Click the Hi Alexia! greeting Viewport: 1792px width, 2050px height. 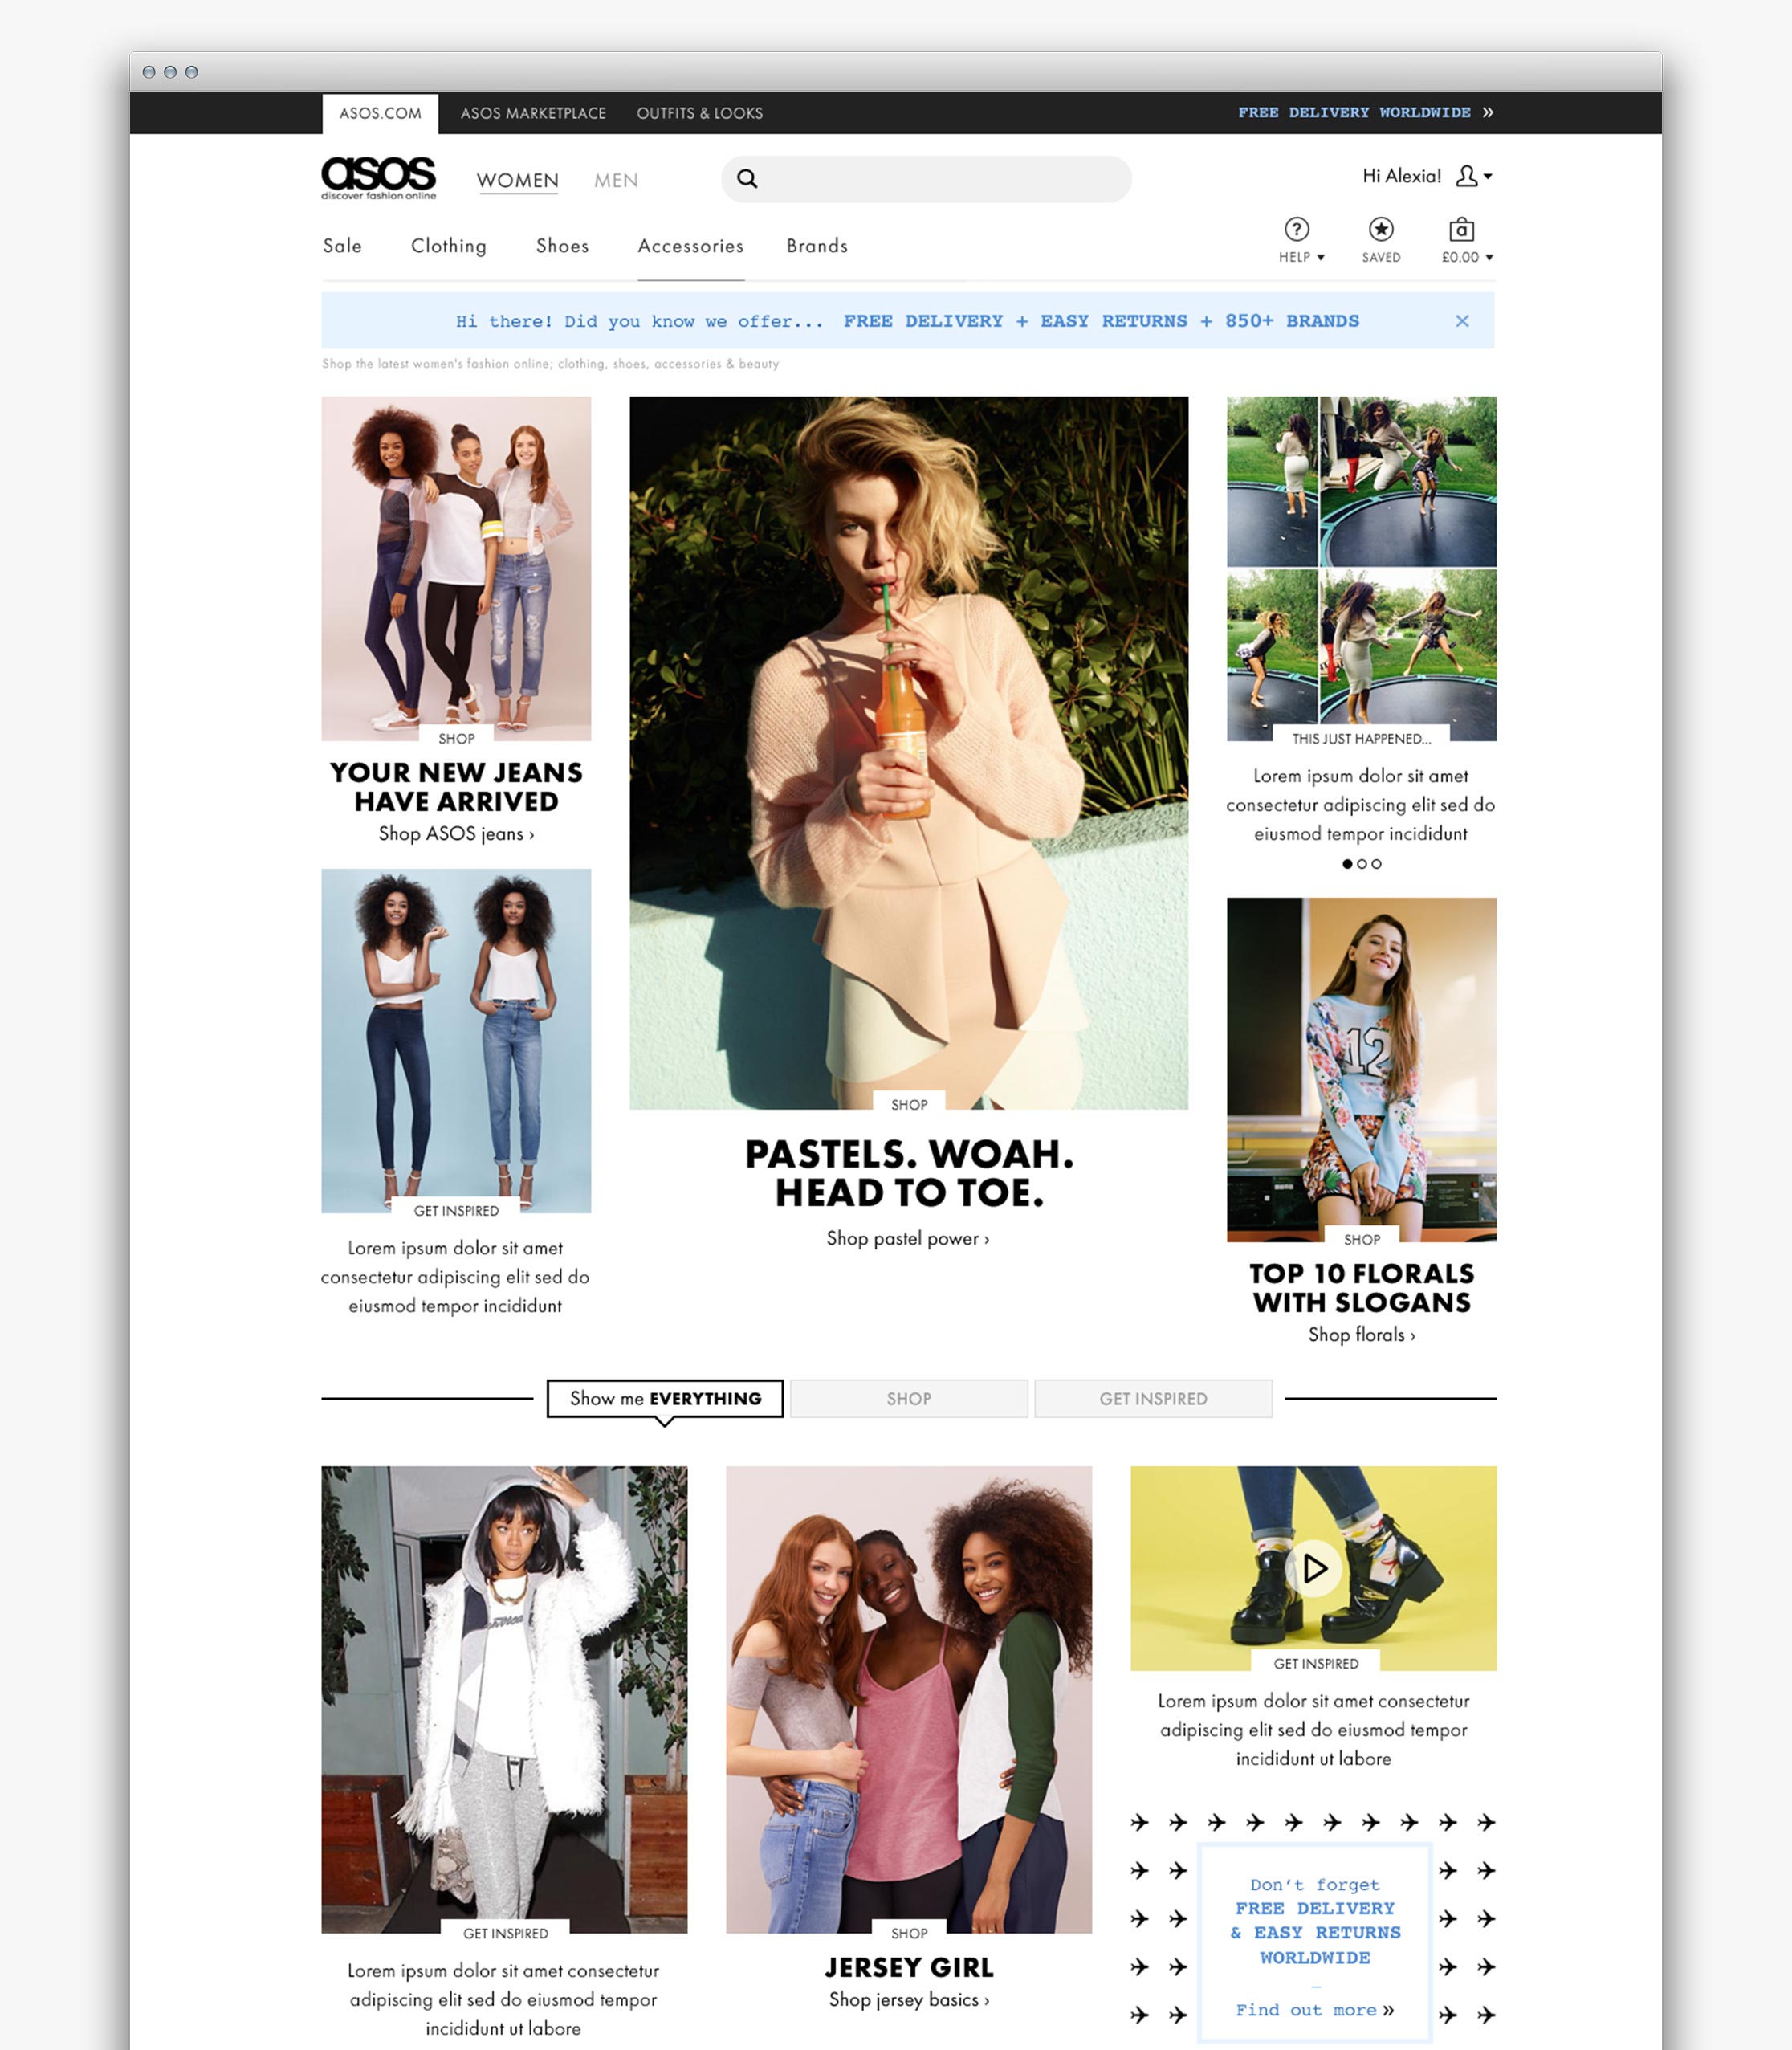point(1401,177)
